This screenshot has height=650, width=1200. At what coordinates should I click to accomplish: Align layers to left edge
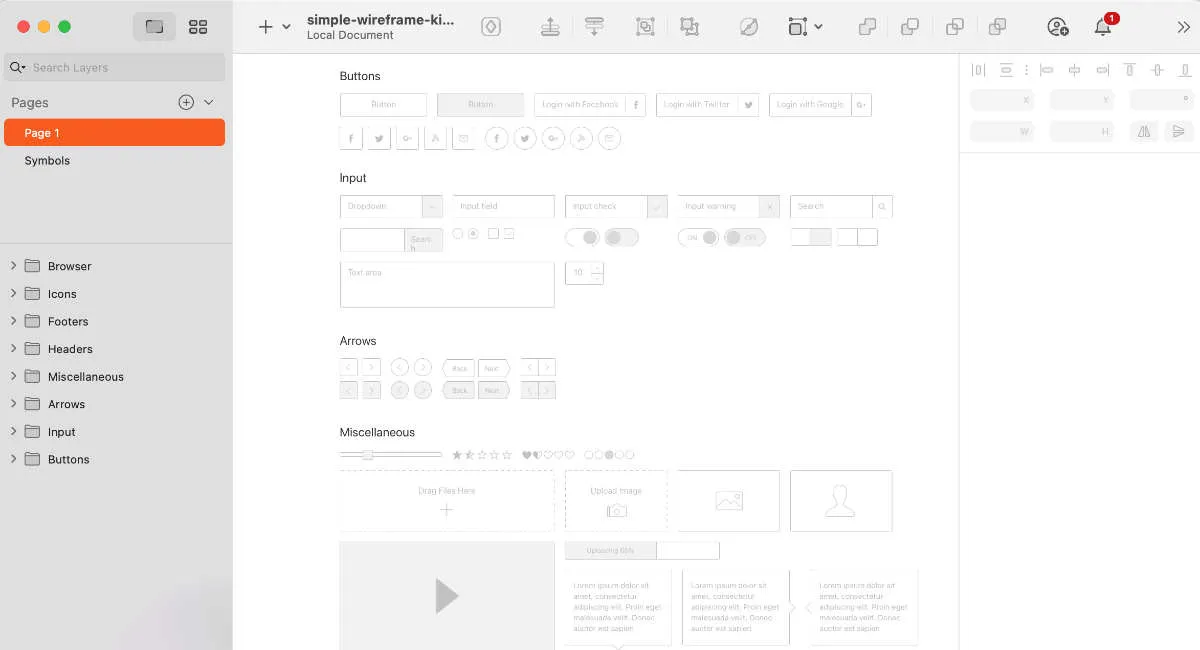point(1046,70)
